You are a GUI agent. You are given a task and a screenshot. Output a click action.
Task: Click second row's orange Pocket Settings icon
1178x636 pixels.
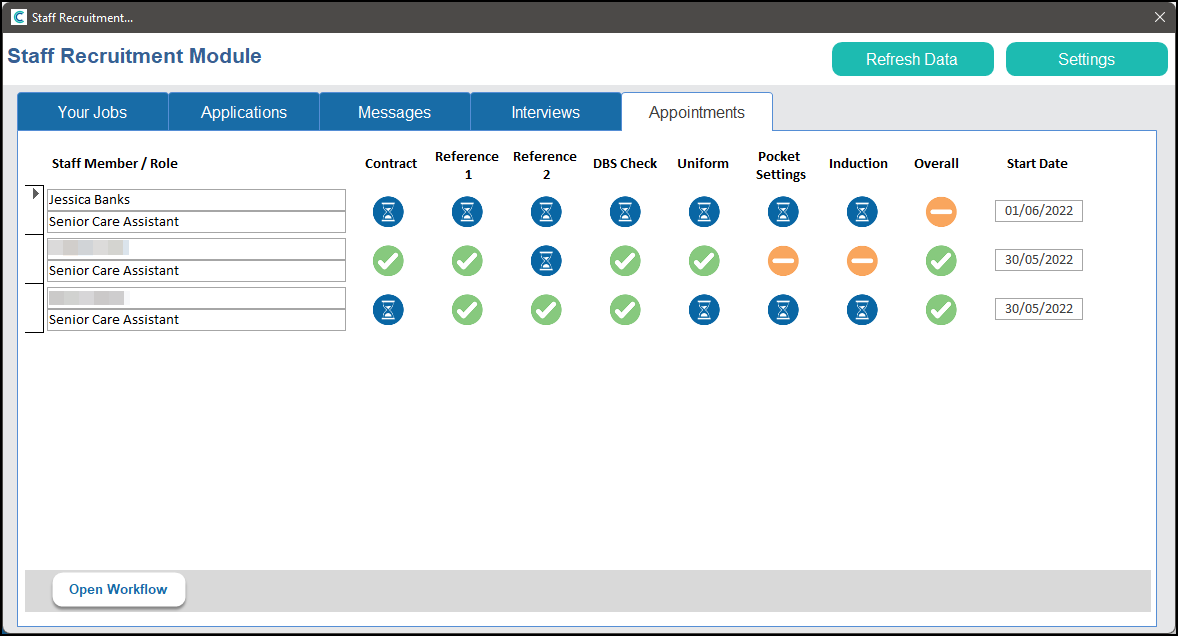pyautogui.click(x=783, y=260)
